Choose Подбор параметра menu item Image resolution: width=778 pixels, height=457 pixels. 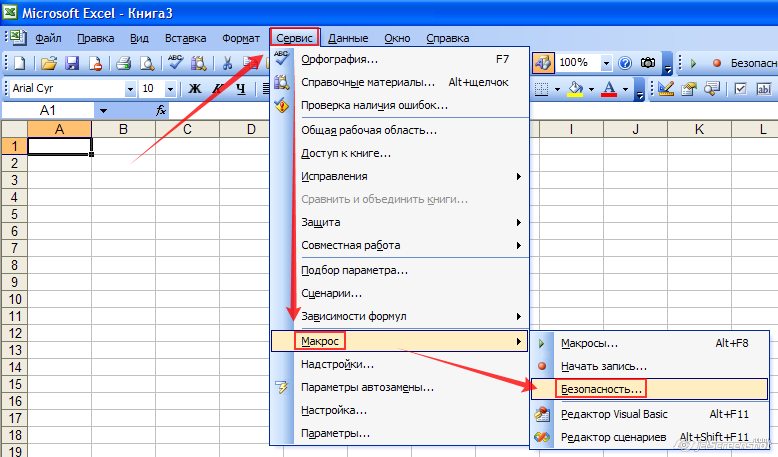400,270
